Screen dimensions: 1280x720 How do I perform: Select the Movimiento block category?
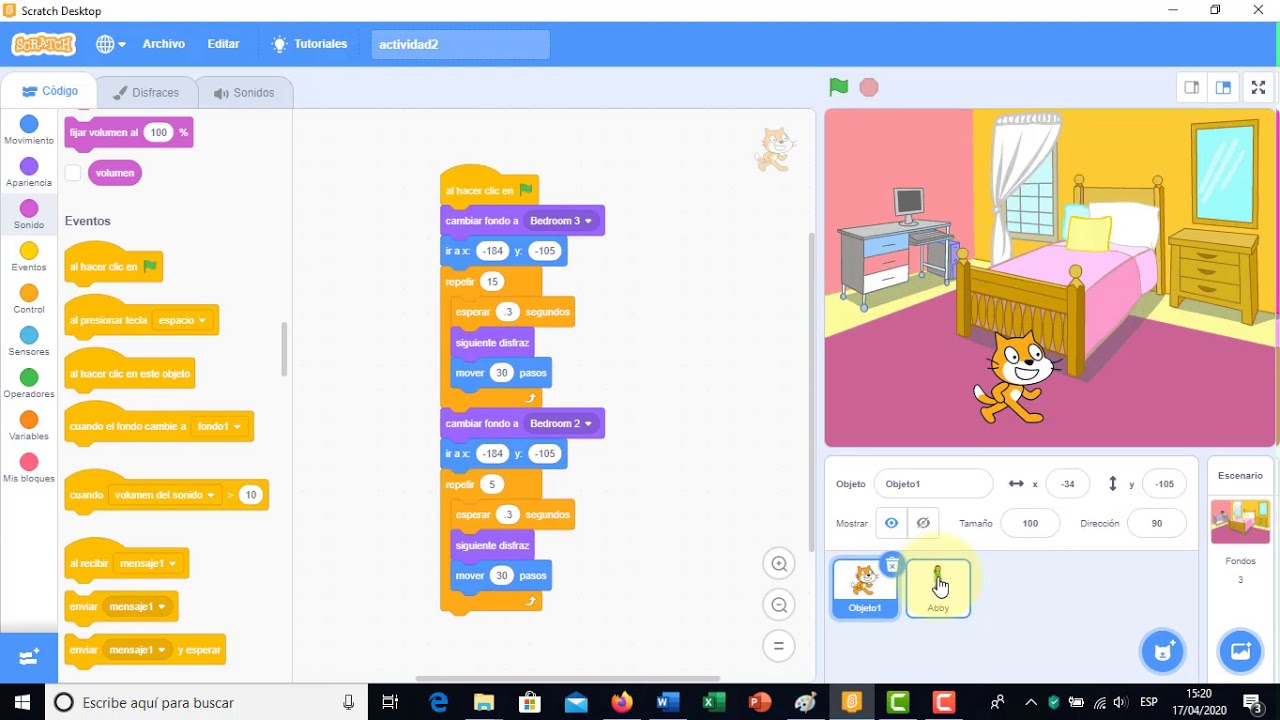[x=29, y=130]
